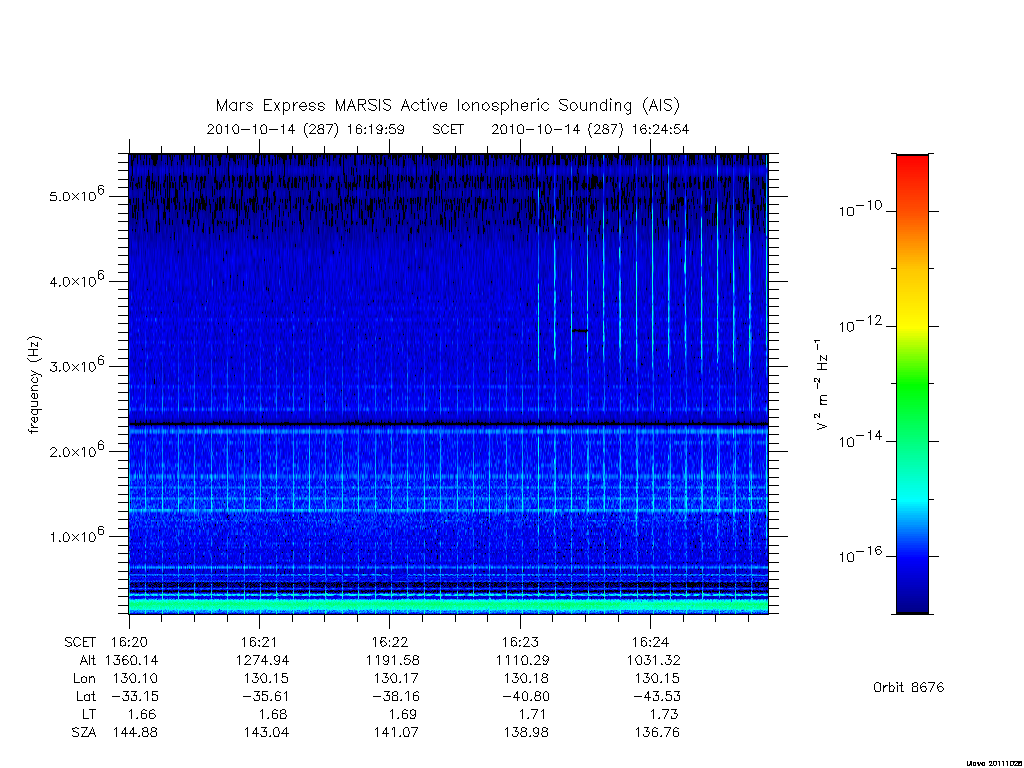Click the 1.0×10^6 frequency tick label
The image size is (1024, 768).
click(x=76, y=536)
